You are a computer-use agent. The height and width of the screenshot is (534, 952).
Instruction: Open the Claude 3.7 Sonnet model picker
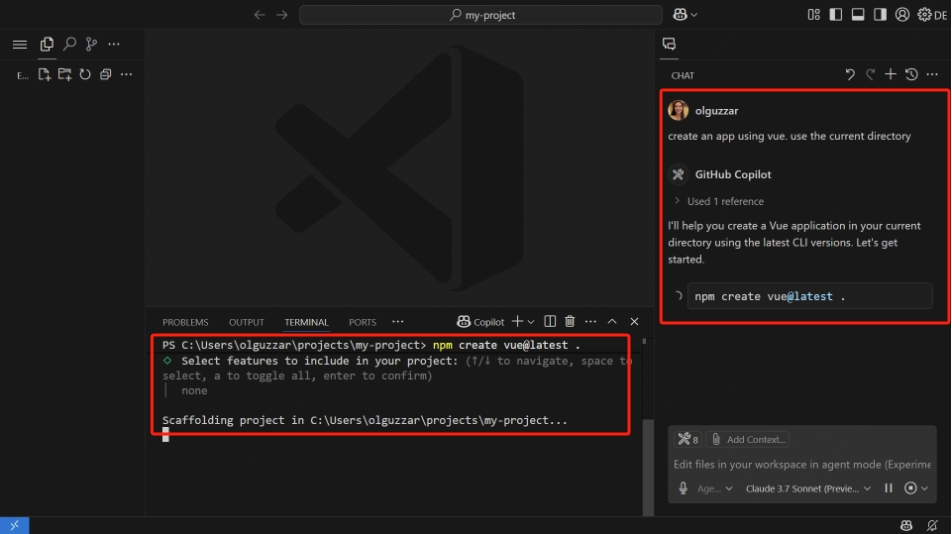[x=808, y=488]
